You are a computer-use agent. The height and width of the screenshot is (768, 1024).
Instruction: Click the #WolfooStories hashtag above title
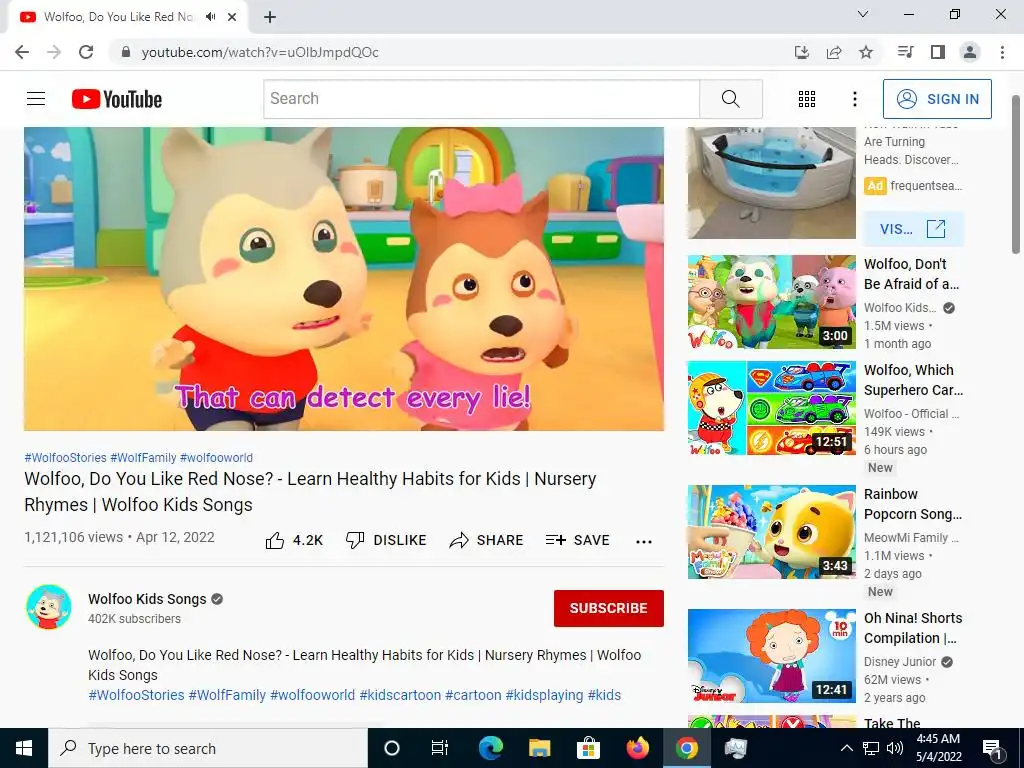tap(65, 458)
